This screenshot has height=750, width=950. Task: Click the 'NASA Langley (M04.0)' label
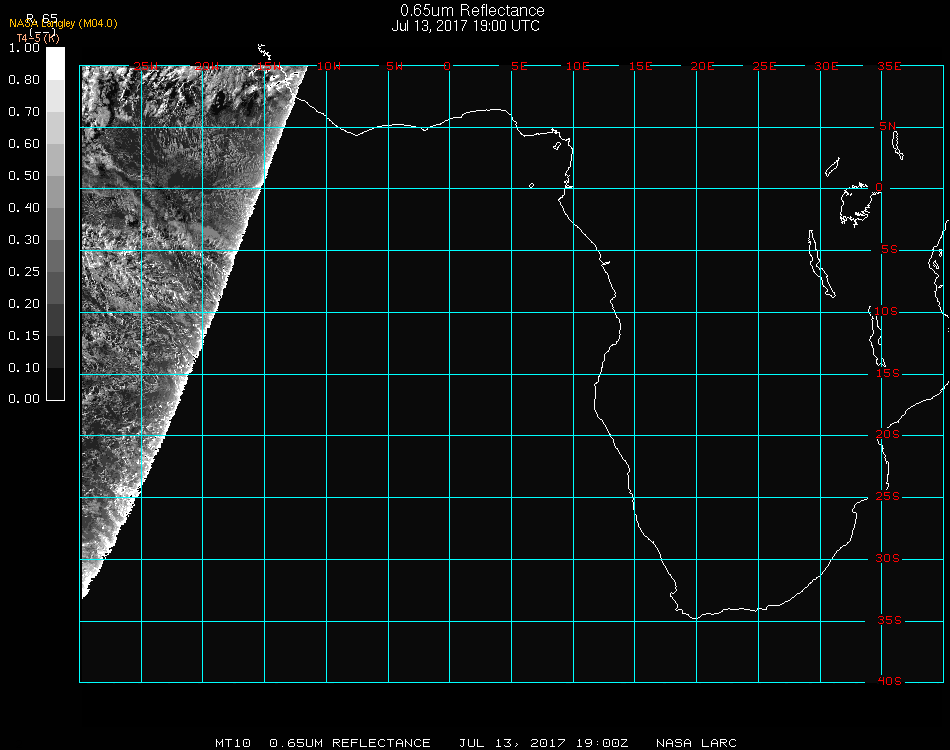pos(63,24)
